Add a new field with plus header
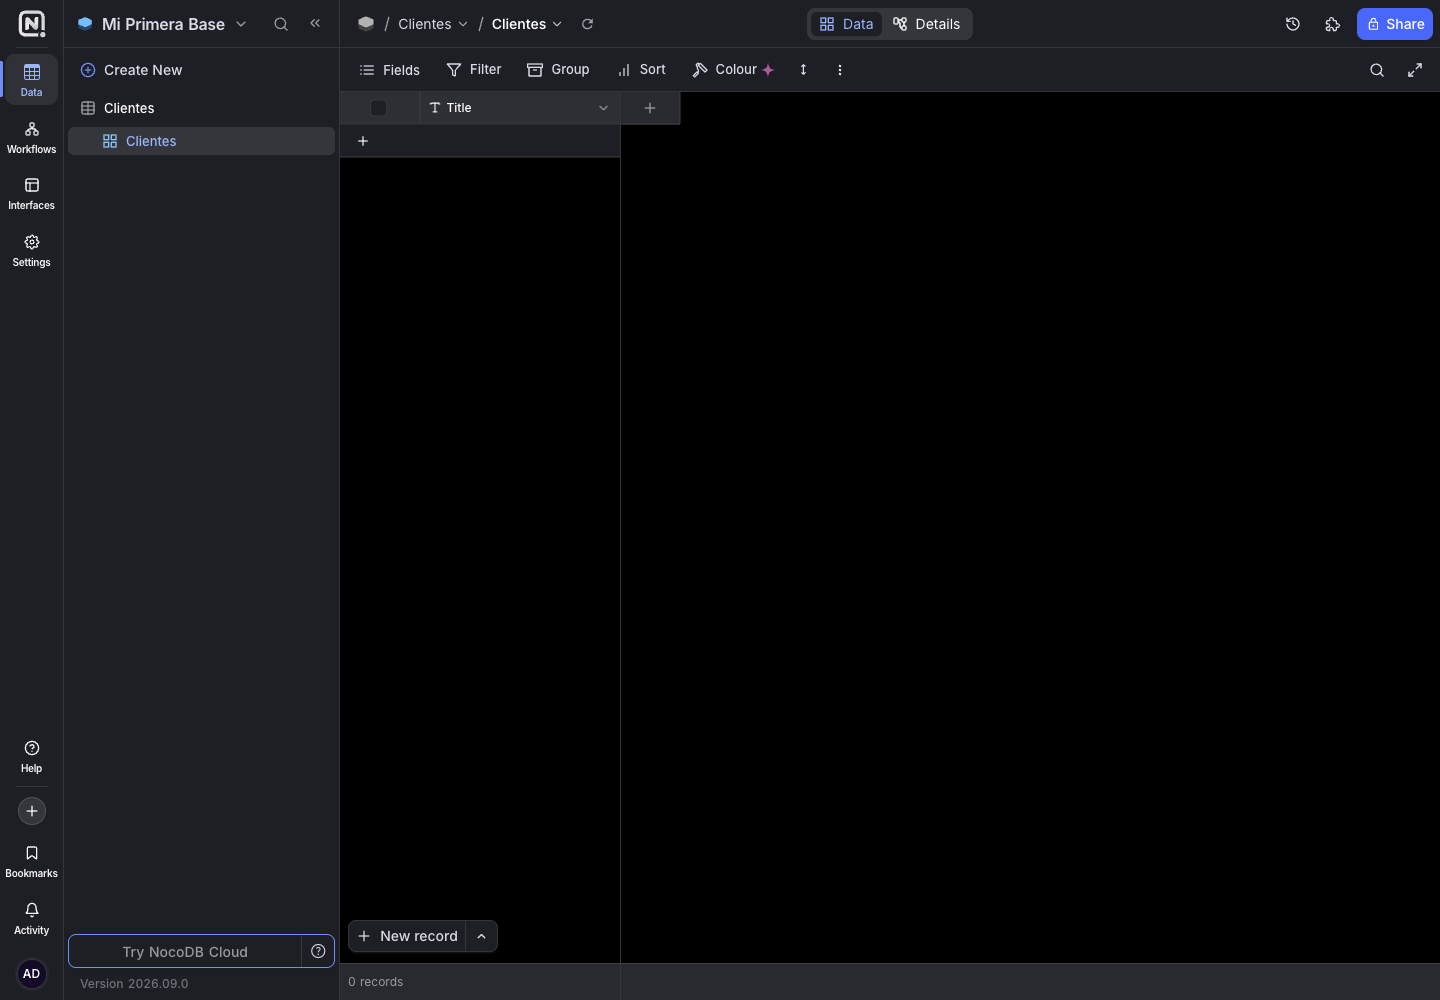 (x=650, y=108)
